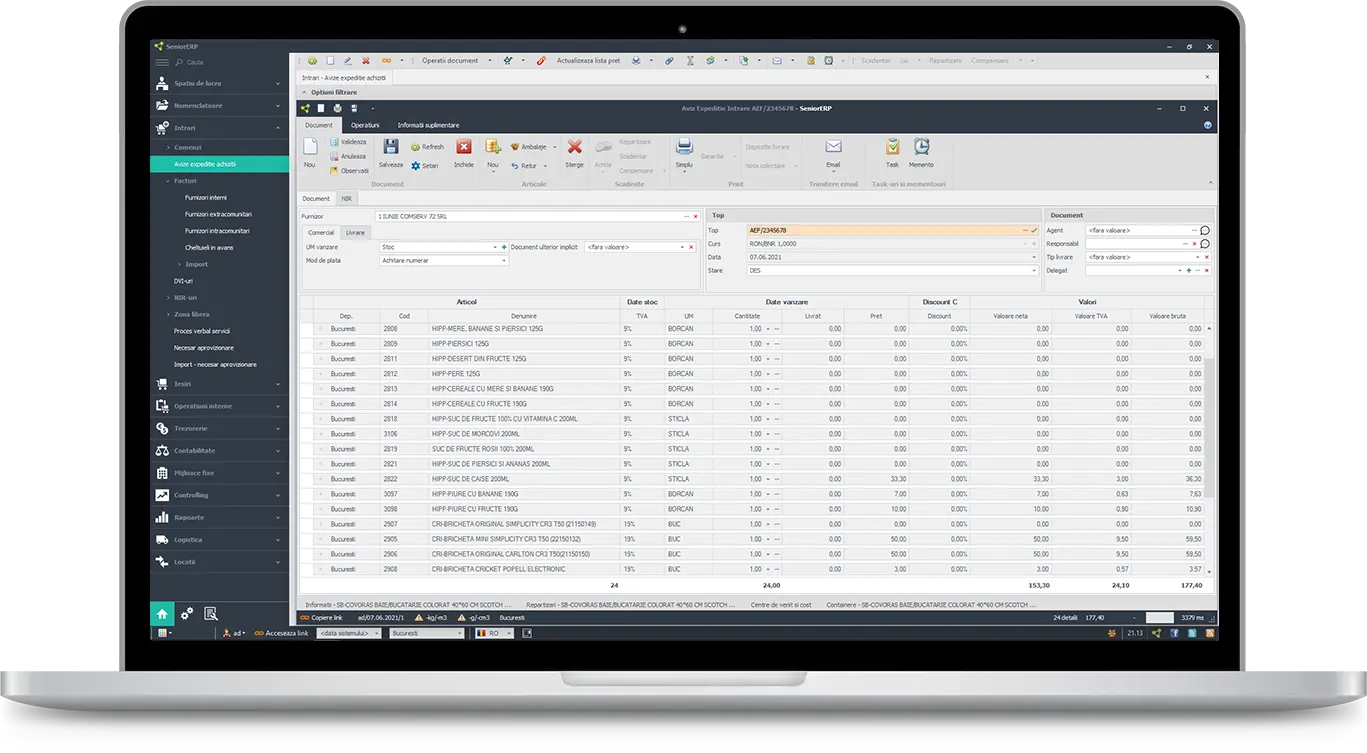Click the speech bubble icon beside Agent field

tap(1205, 230)
